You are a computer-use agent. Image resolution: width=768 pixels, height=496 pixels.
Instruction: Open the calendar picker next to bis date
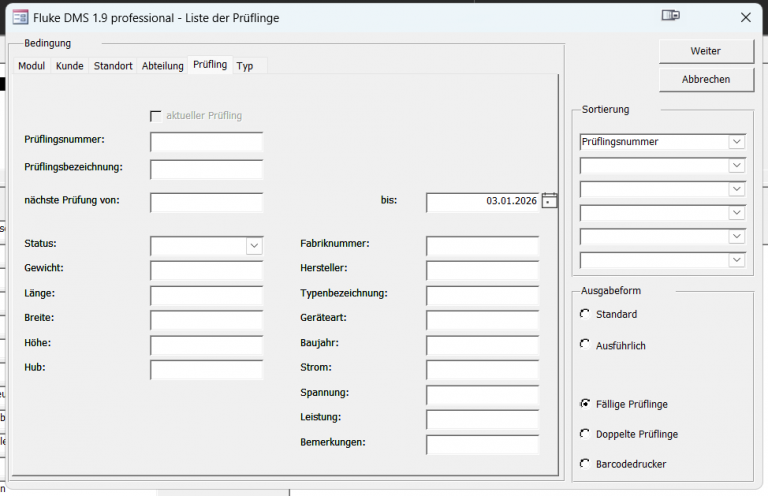coord(550,200)
